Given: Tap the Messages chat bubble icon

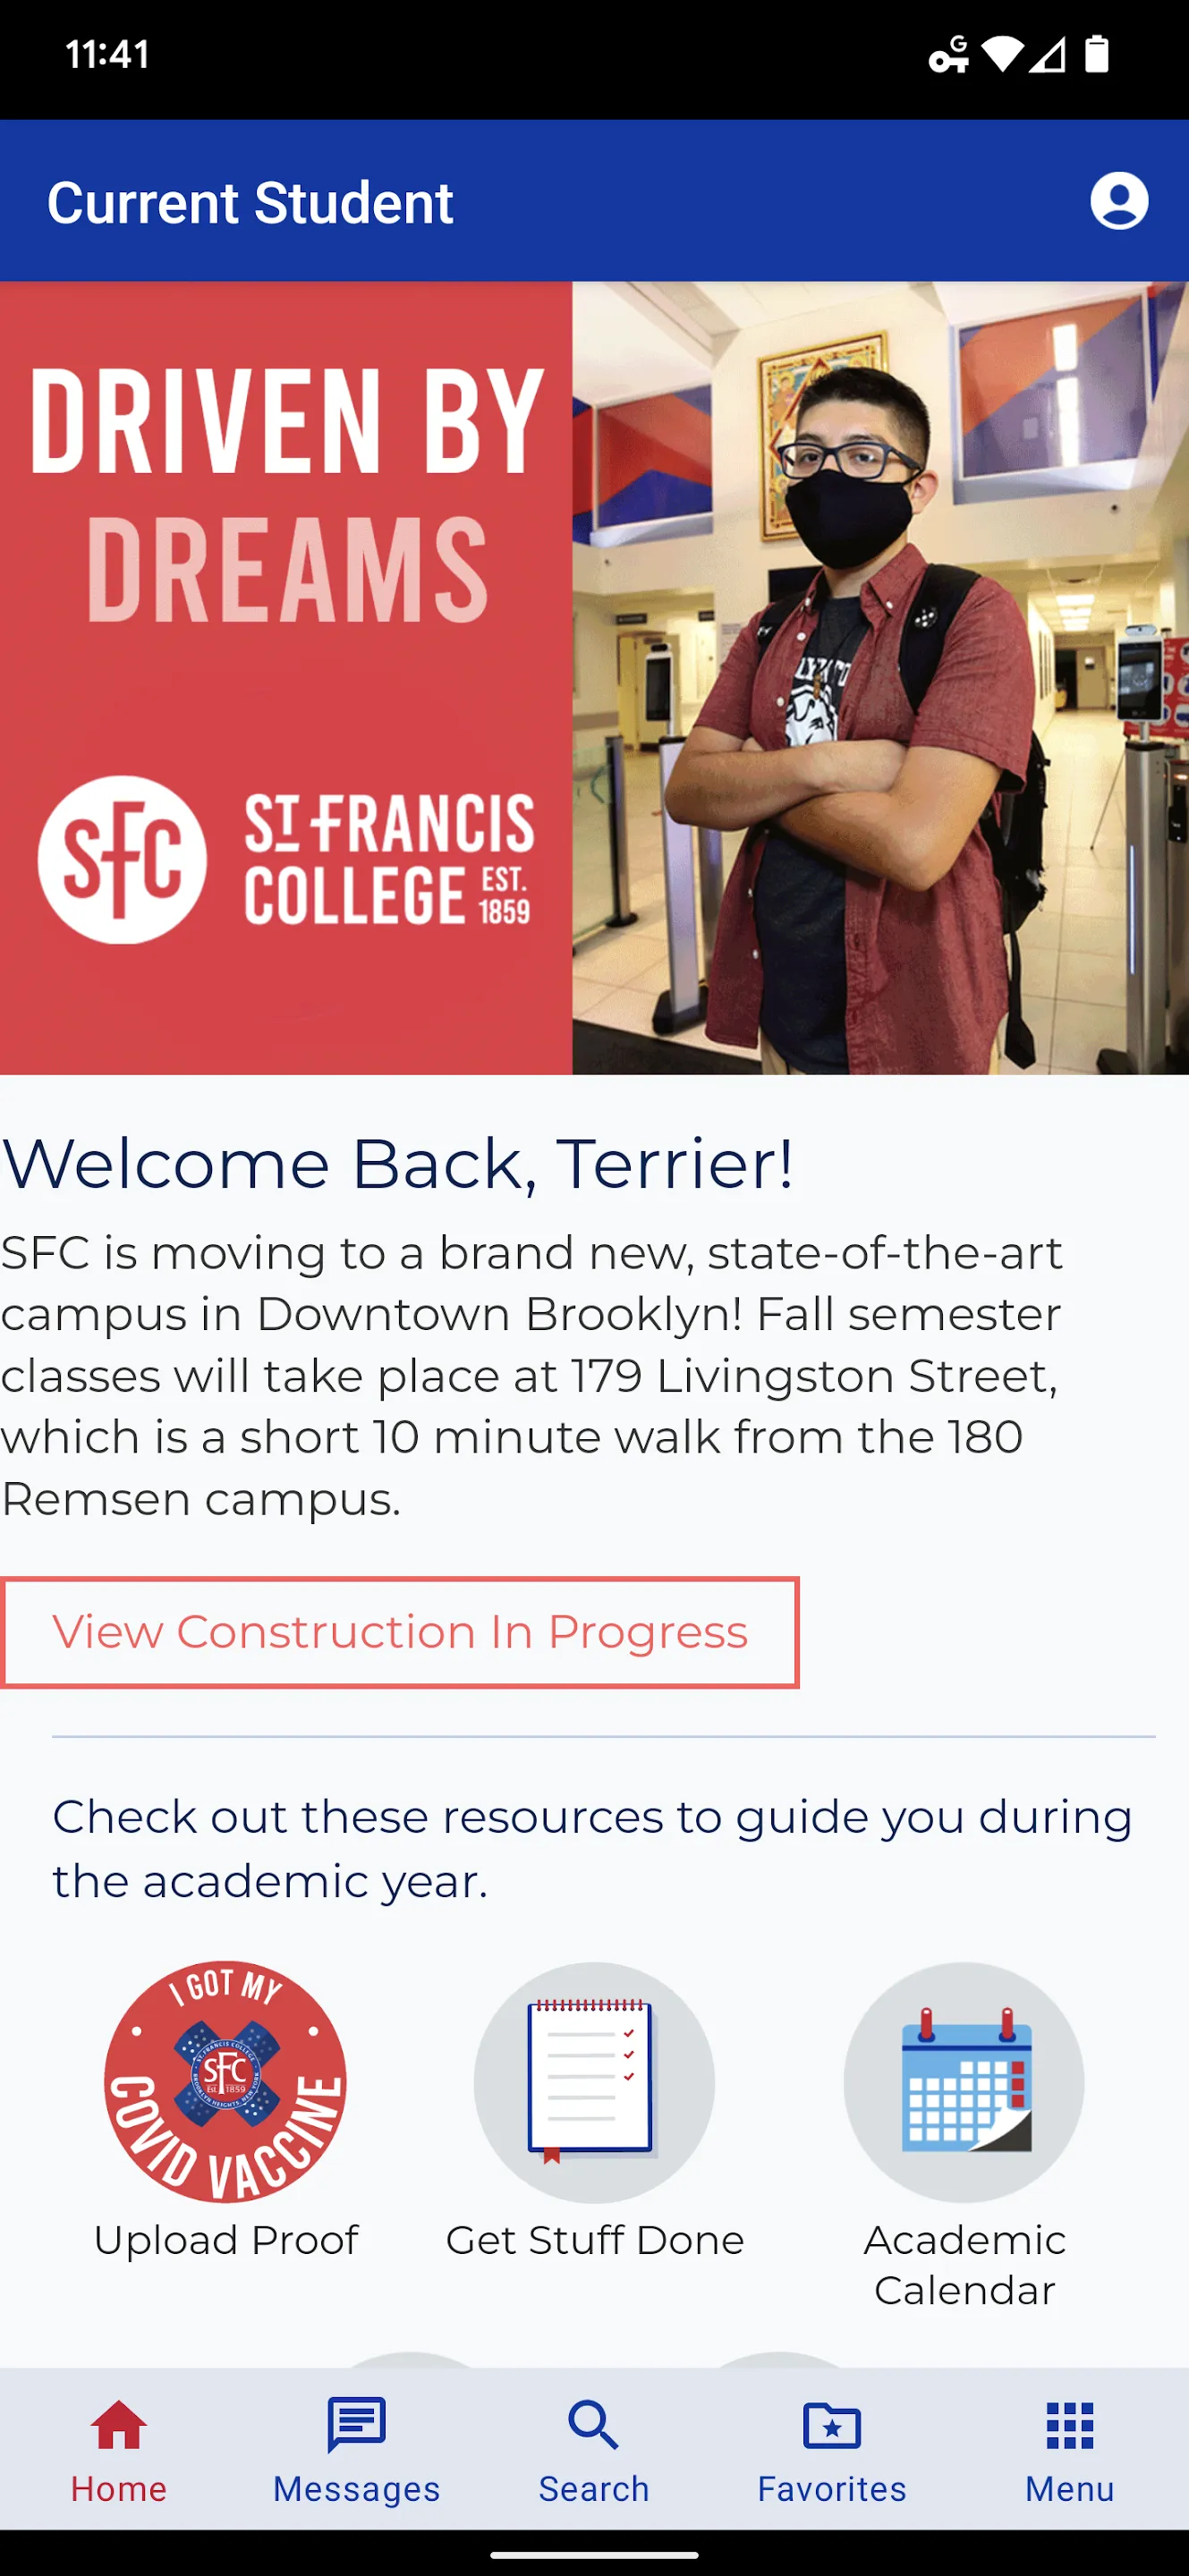Looking at the screenshot, I should [357, 2424].
